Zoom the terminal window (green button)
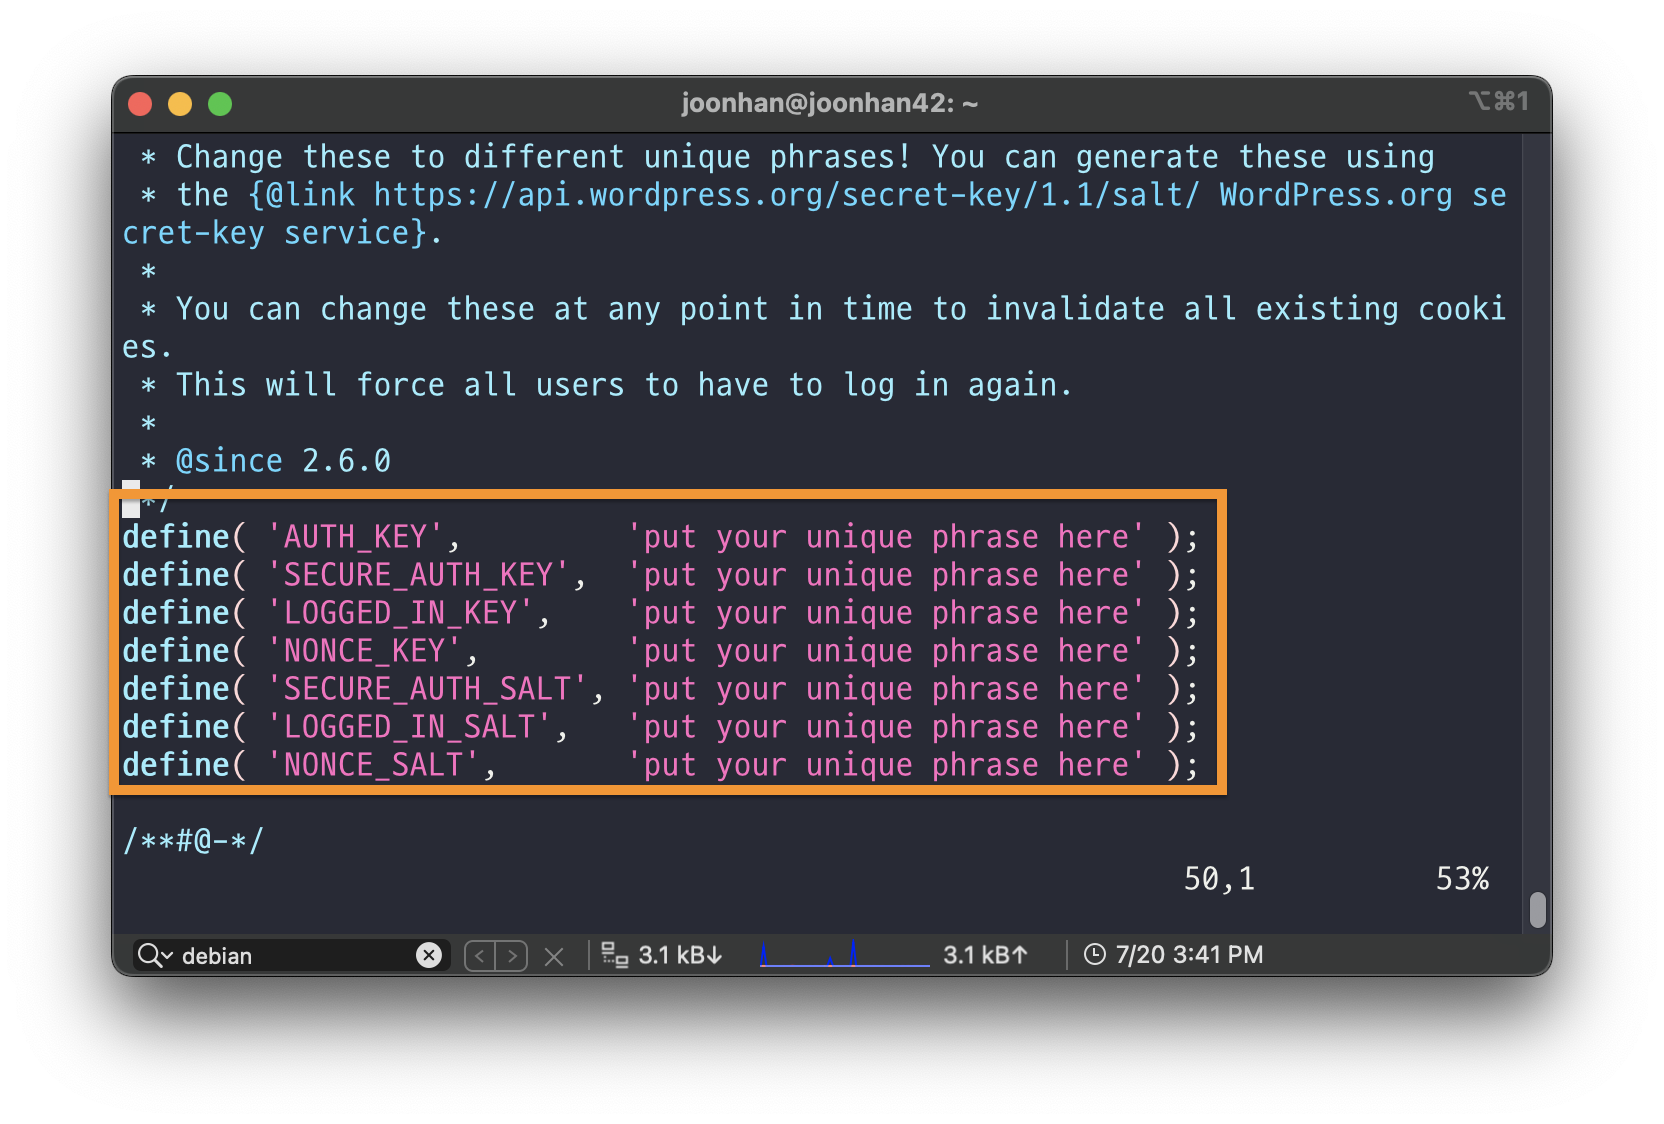The width and height of the screenshot is (1664, 1124). click(220, 104)
